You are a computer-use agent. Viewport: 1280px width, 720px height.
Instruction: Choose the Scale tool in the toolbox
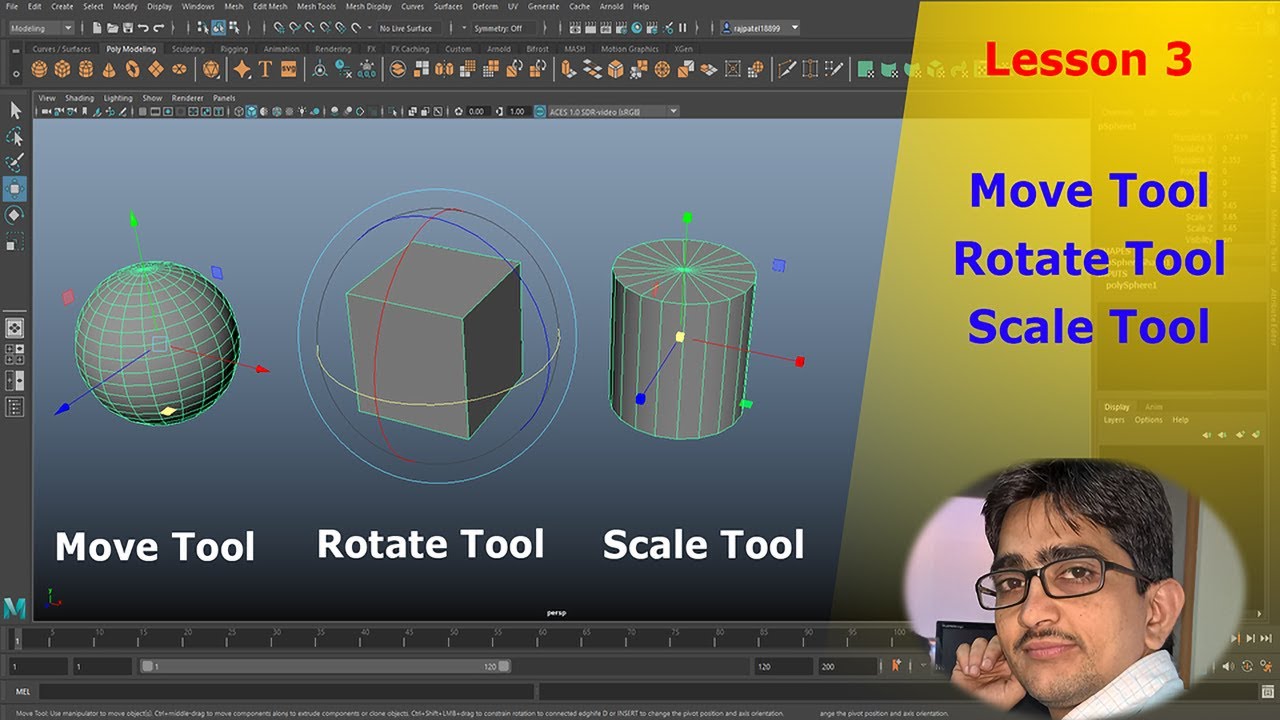[x=15, y=241]
